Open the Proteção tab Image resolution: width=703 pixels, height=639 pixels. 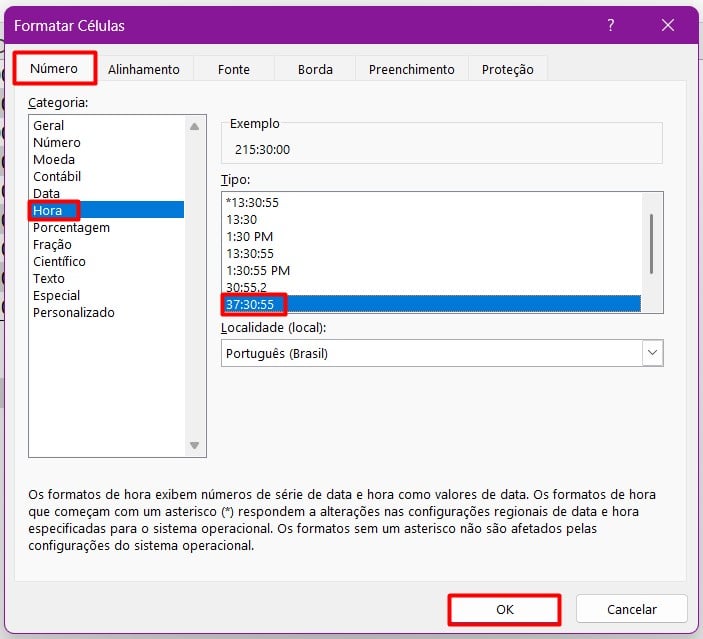pos(507,69)
